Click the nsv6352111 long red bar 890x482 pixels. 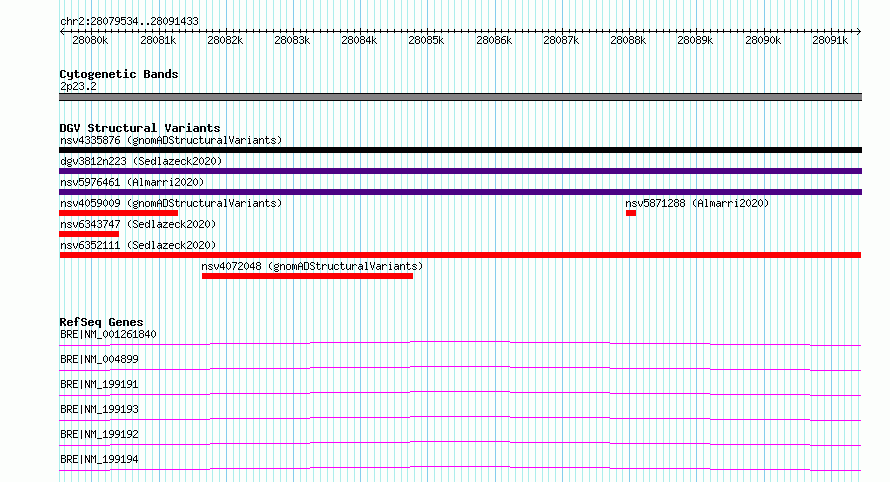[x=460, y=255]
